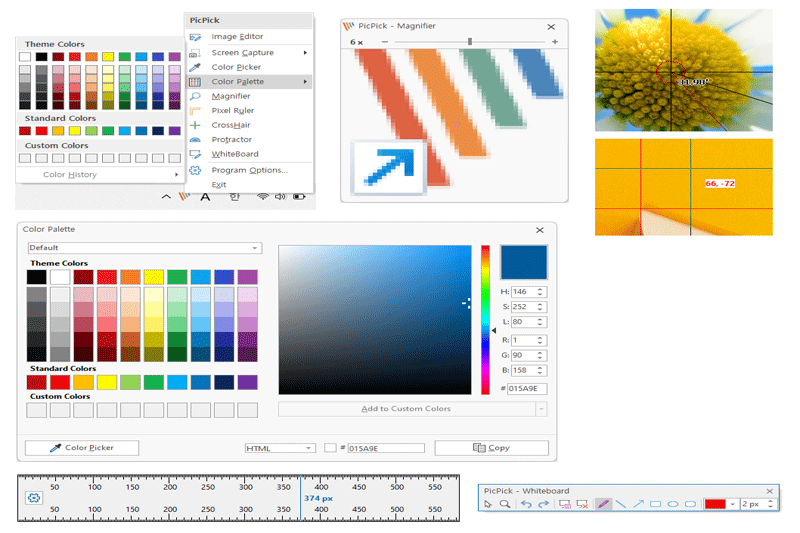Open the pixel ruler settings gear icon

pos(33,497)
